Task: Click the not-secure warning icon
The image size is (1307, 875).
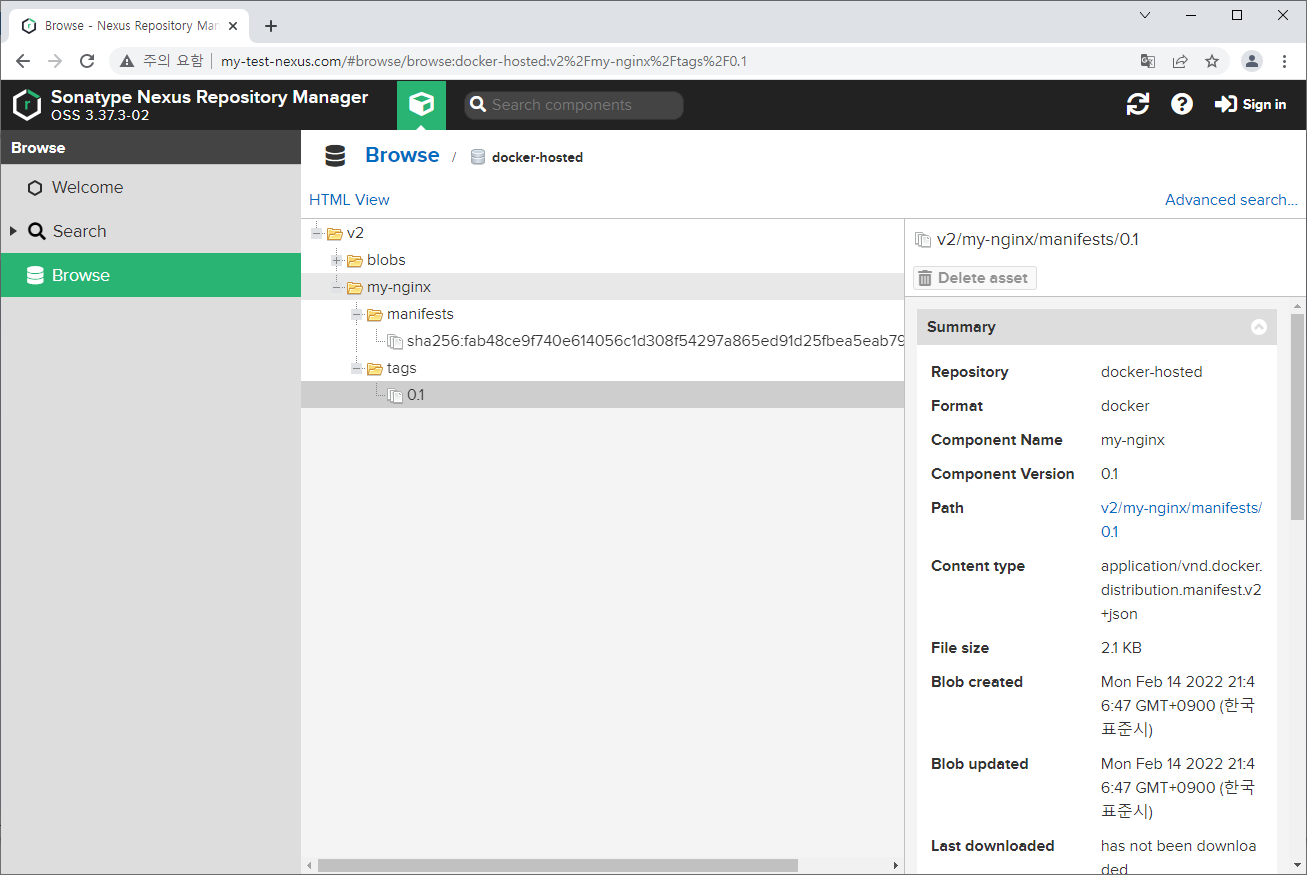Action: [127, 61]
